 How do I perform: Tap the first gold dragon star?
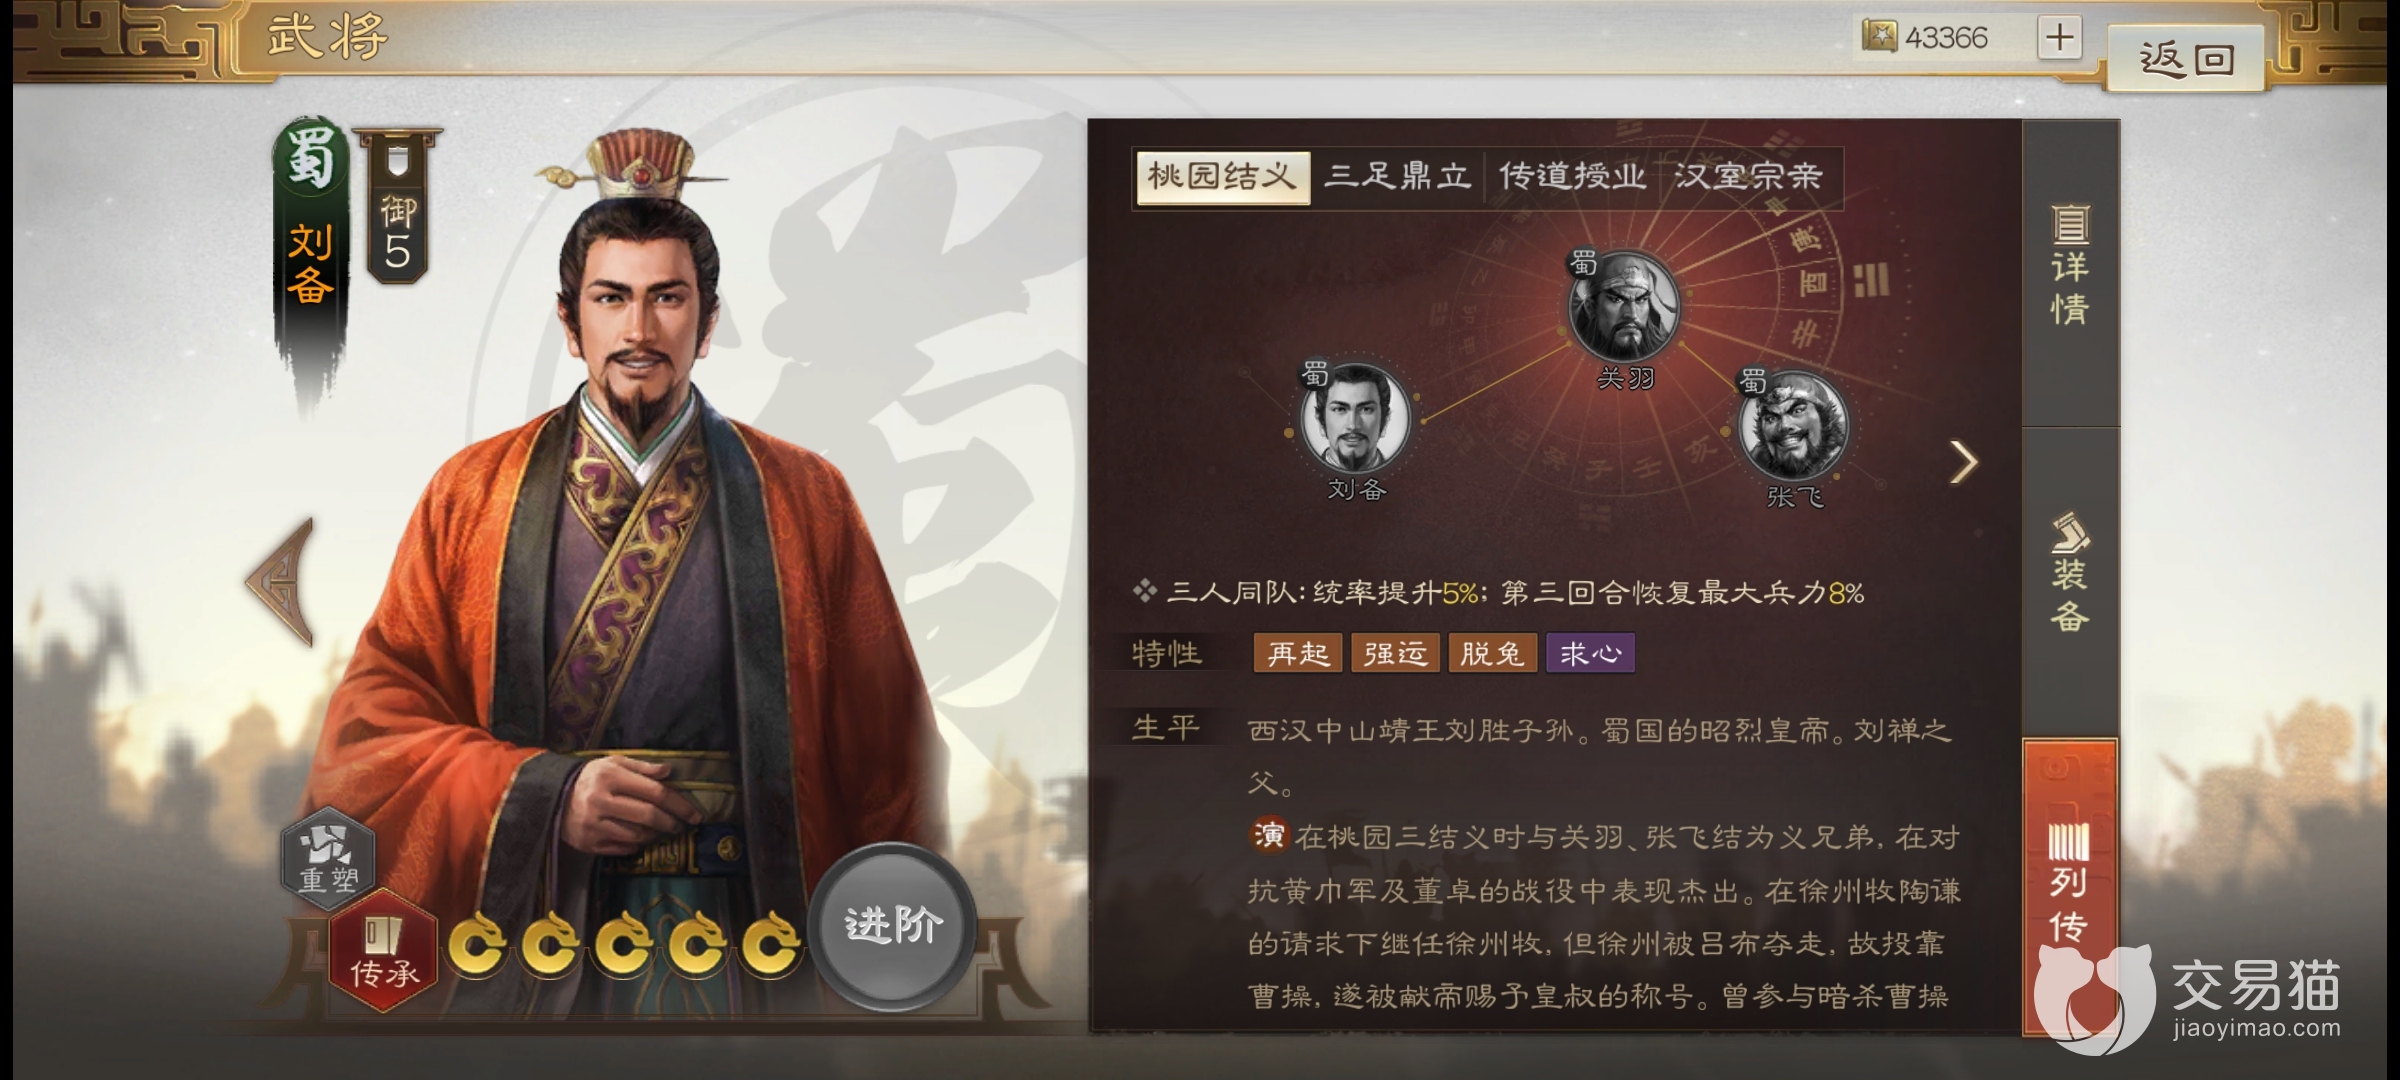pyautogui.click(x=477, y=943)
